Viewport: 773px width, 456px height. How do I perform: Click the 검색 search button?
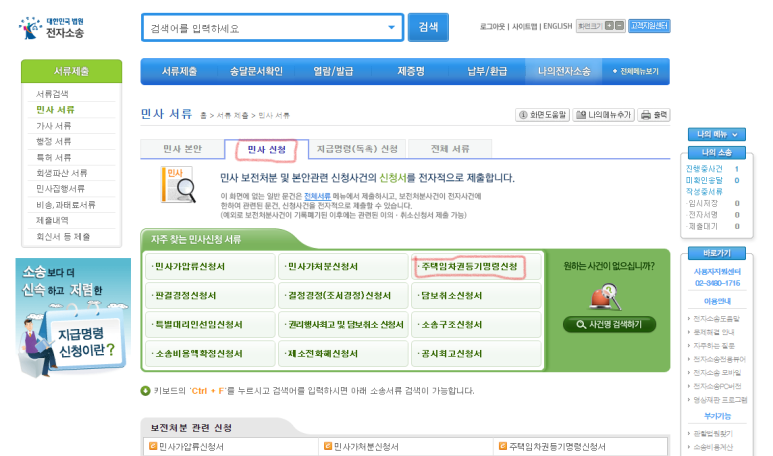[x=428, y=27]
